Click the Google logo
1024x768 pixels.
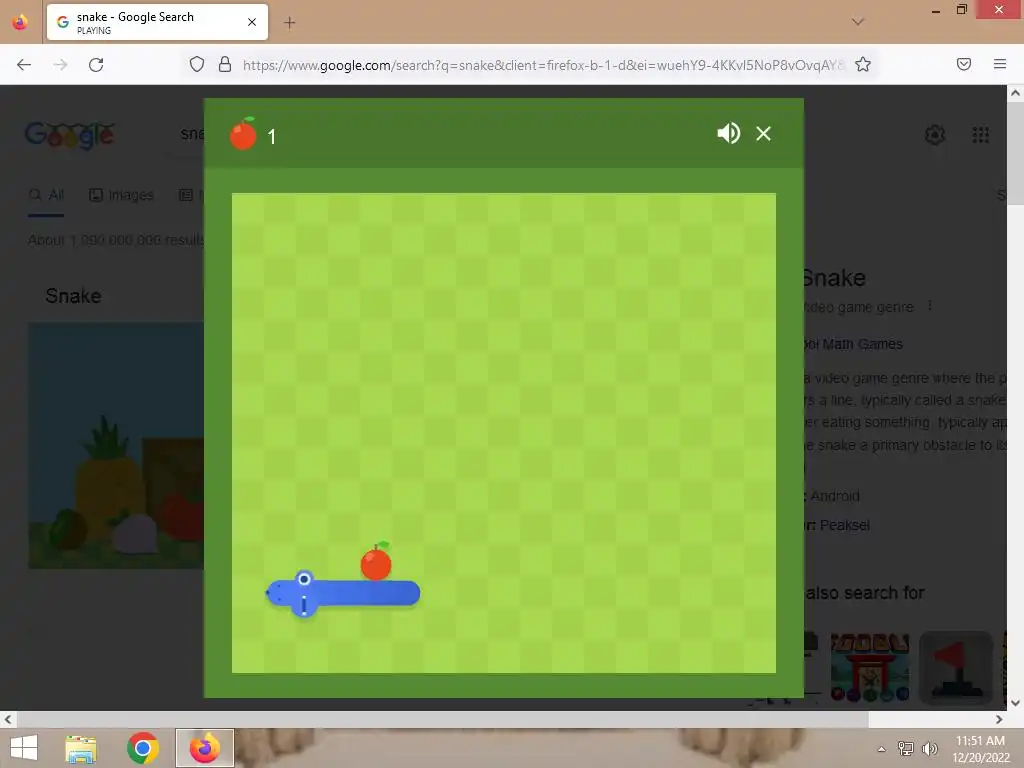coord(69,136)
